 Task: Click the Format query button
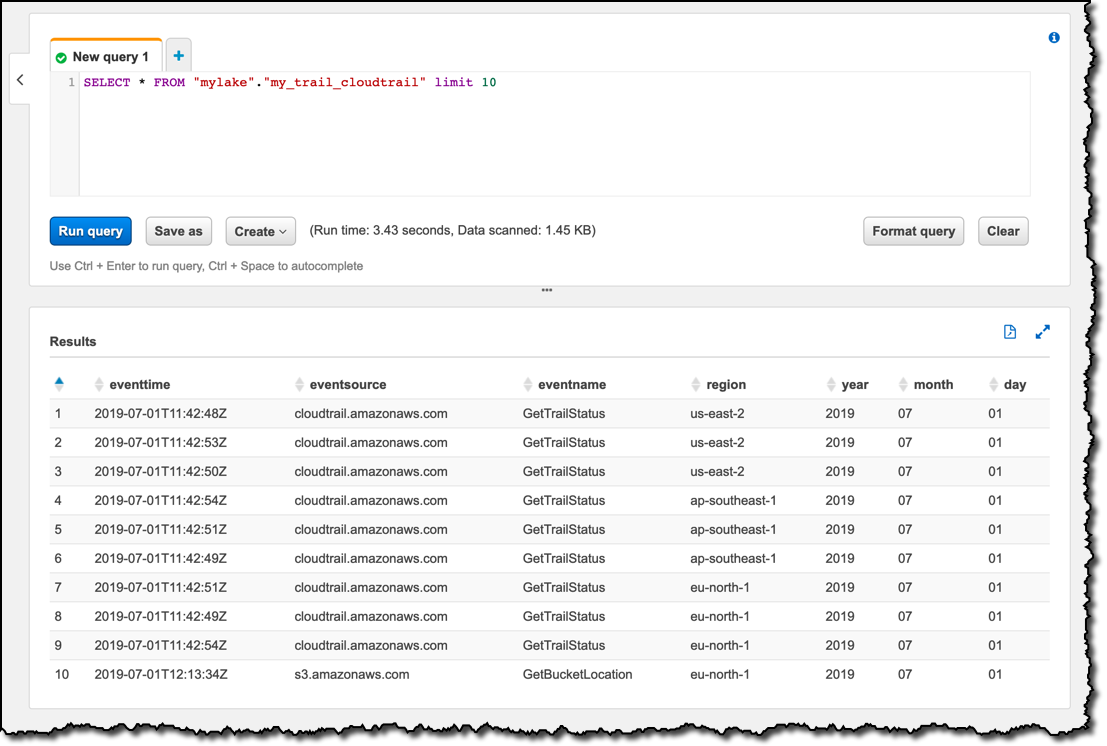click(914, 231)
